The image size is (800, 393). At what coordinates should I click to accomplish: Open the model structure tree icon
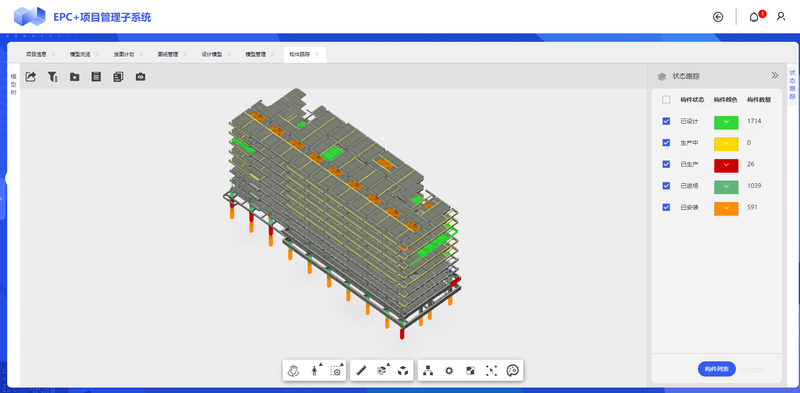[428, 371]
